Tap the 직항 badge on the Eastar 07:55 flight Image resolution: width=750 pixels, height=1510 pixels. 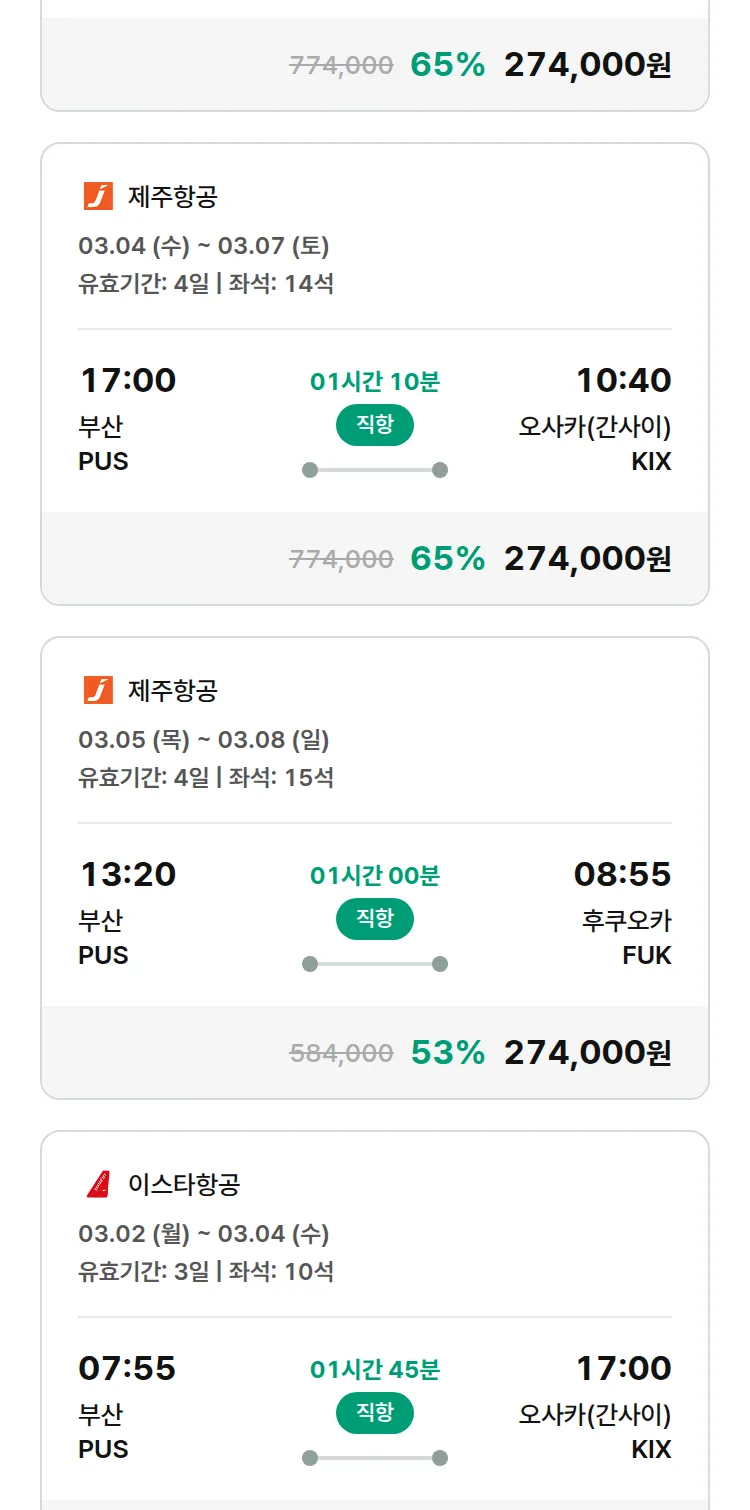click(374, 1413)
